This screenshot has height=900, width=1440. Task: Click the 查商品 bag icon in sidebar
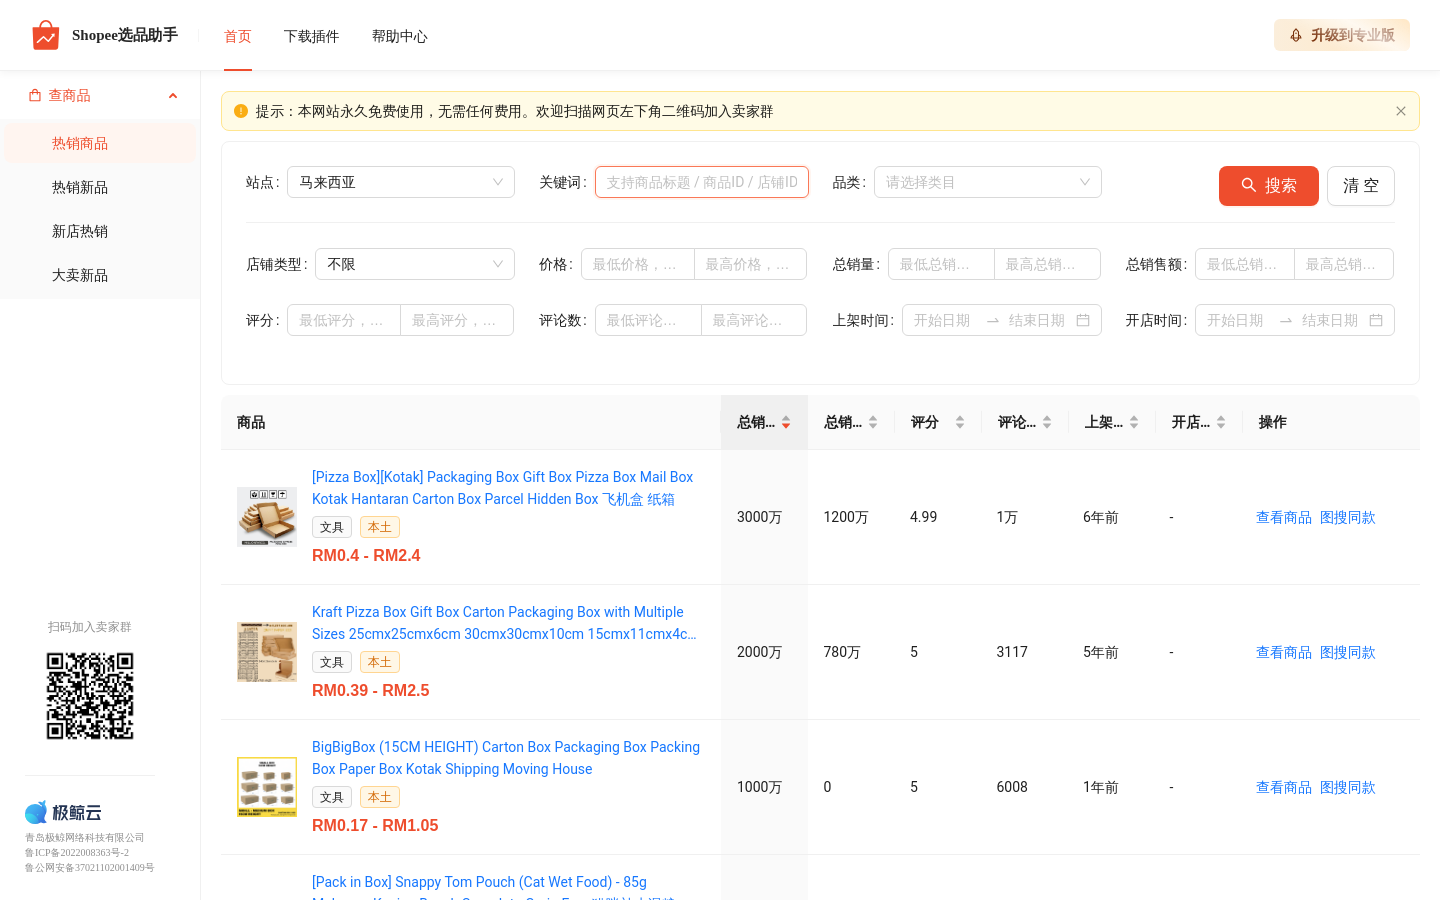coord(35,95)
